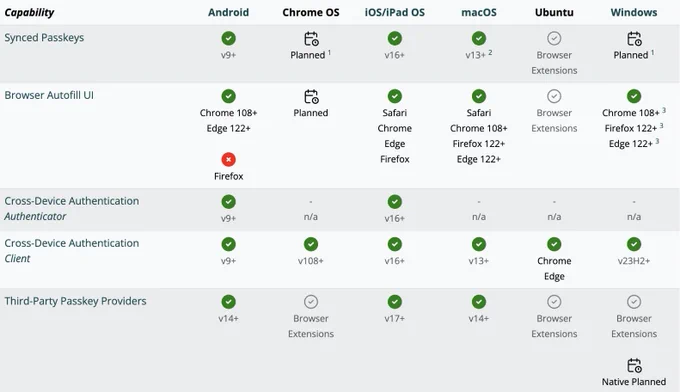Click Android green check for Synced Passkeys
This screenshot has width=680, height=392.
[x=229, y=38]
